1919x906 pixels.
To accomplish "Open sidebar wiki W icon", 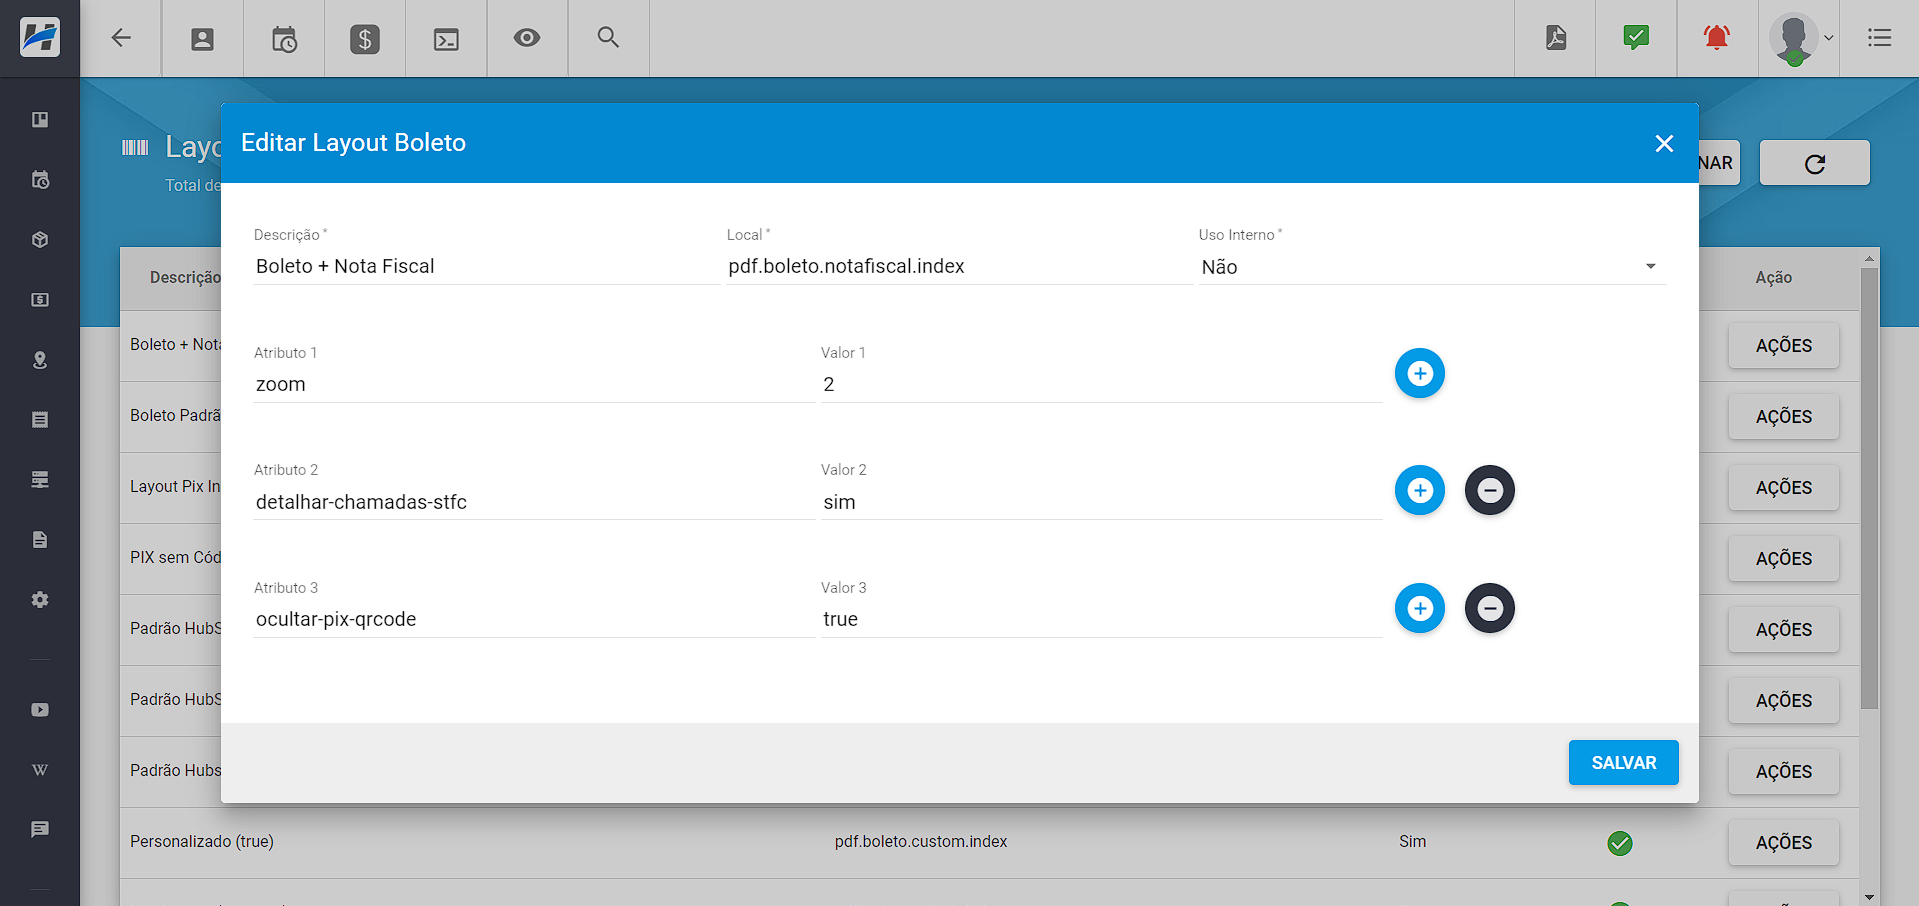I will point(40,770).
